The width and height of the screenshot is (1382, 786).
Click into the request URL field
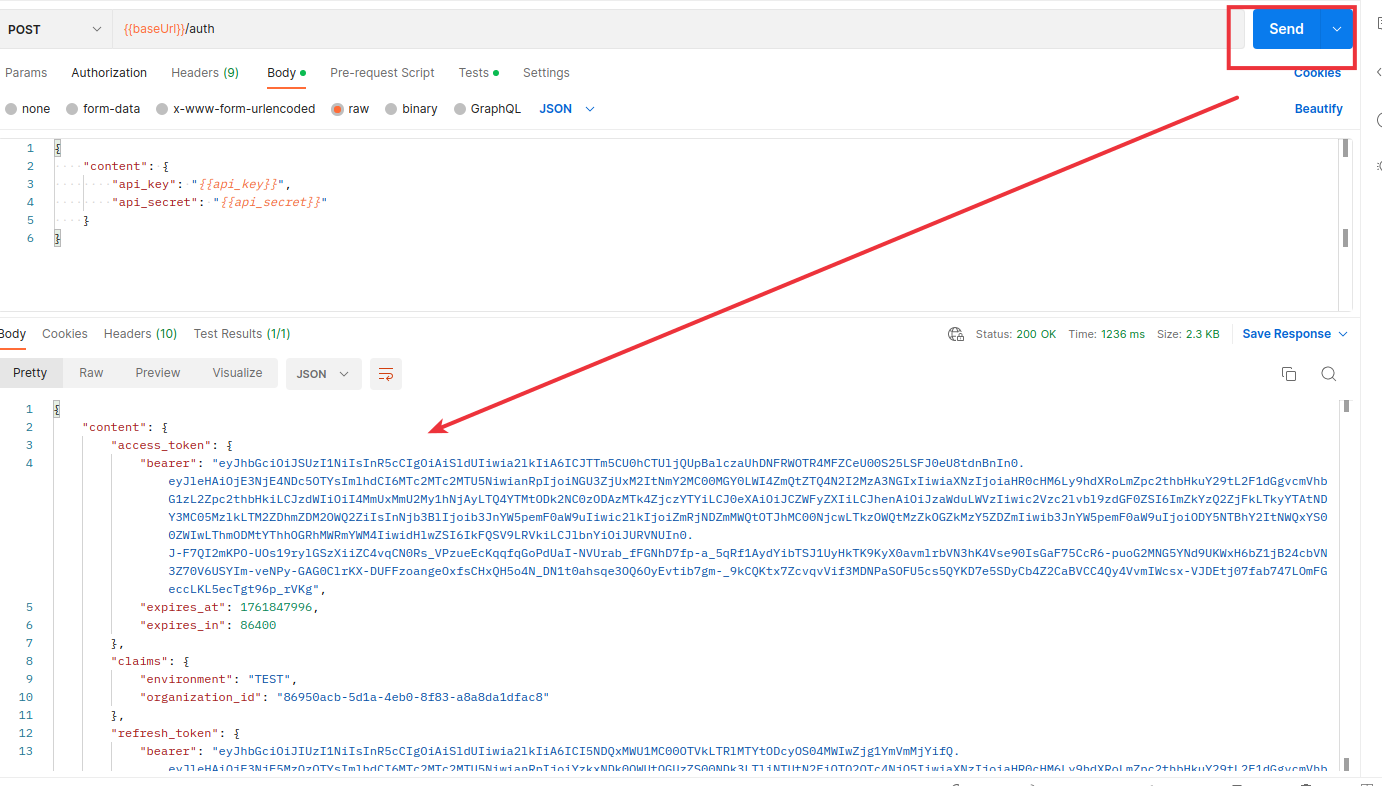[670, 29]
